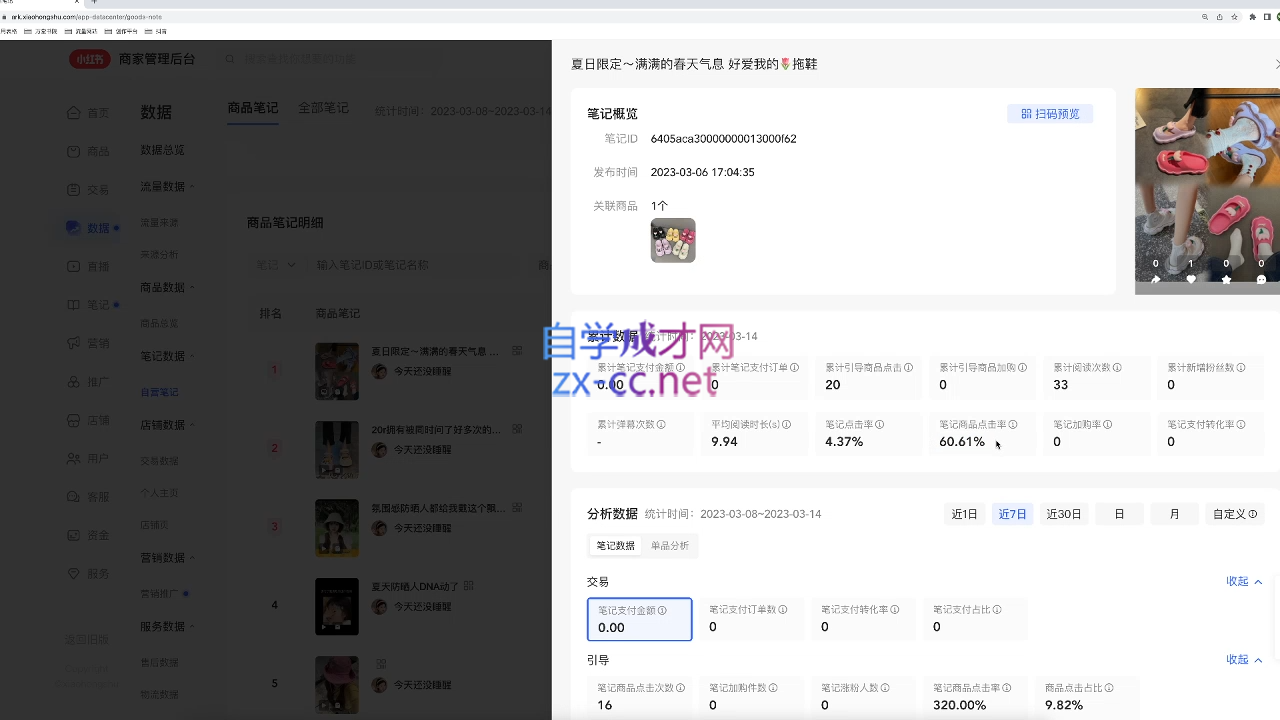Click heart like icon on note preview
This screenshot has width=1280, height=720.
(1191, 280)
